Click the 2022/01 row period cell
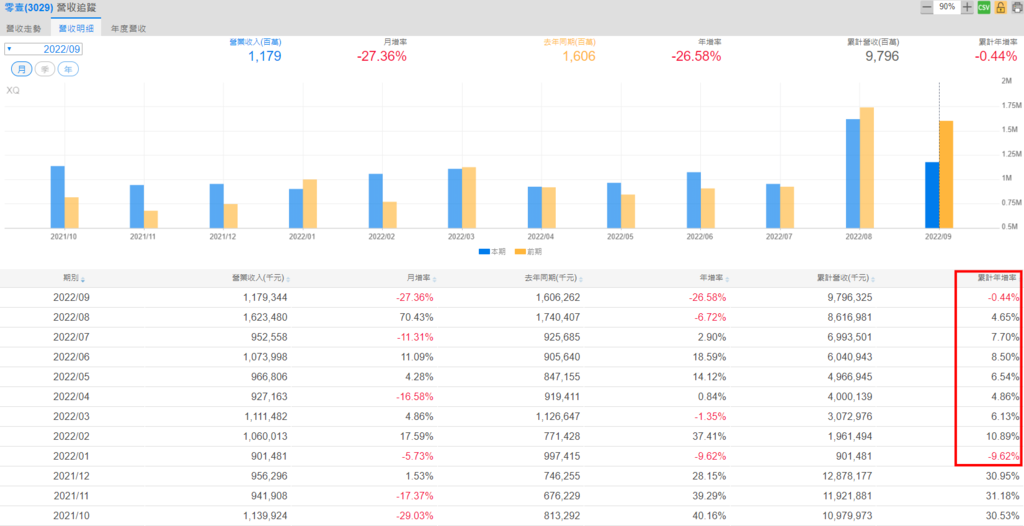Image resolution: width=1024 pixels, height=526 pixels. (x=71, y=456)
